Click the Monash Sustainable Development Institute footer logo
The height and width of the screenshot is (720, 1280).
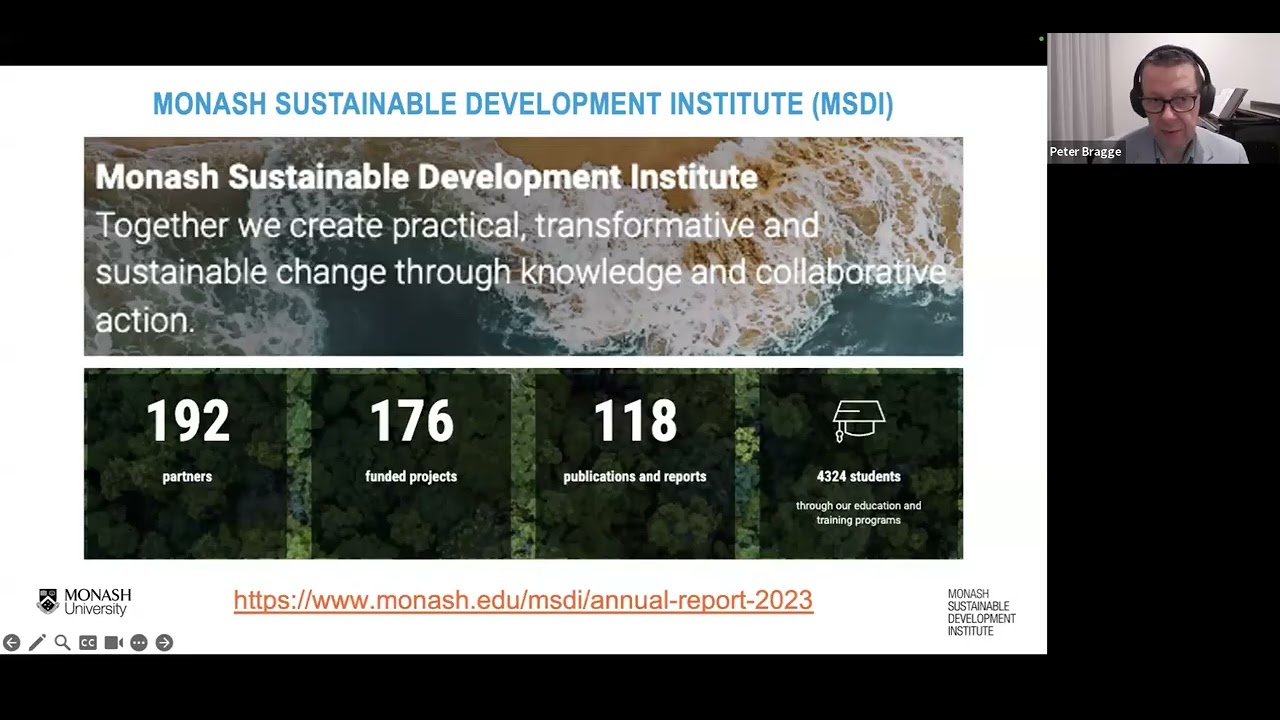(x=981, y=612)
